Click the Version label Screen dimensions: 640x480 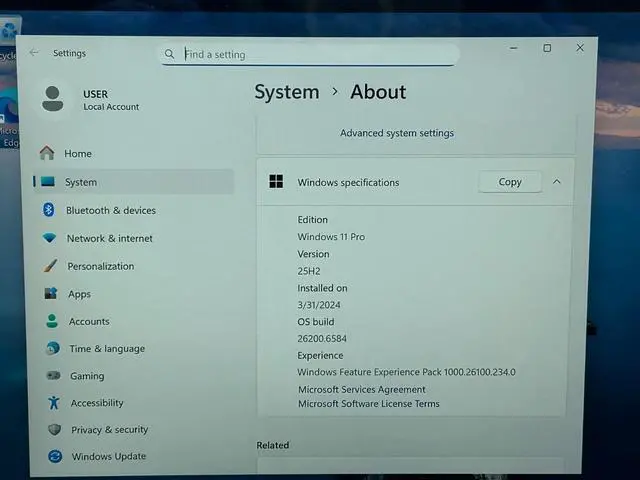coord(313,254)
